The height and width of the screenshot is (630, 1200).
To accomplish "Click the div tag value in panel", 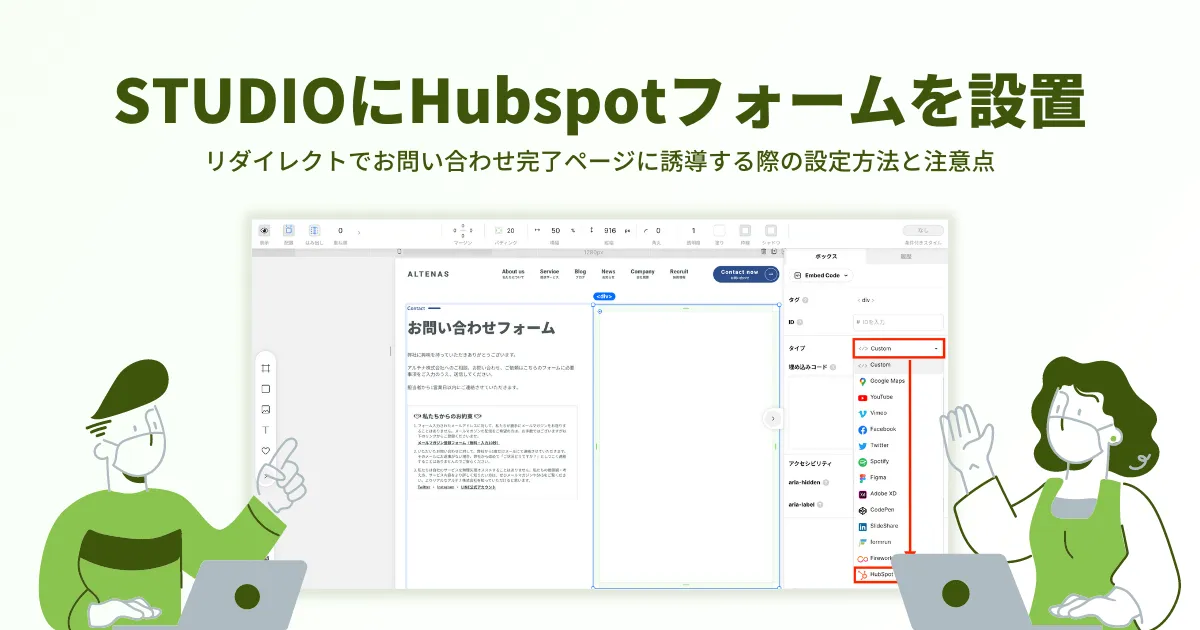I will (866, 299).
